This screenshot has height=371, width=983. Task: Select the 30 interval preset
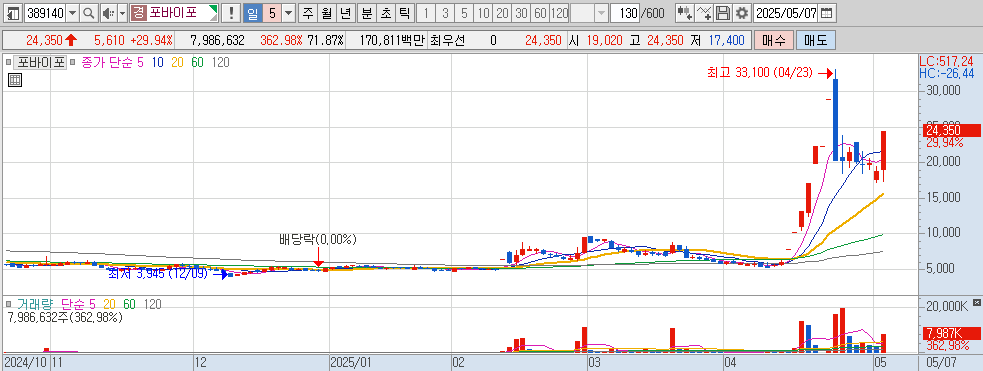click(x=520, y=13)
